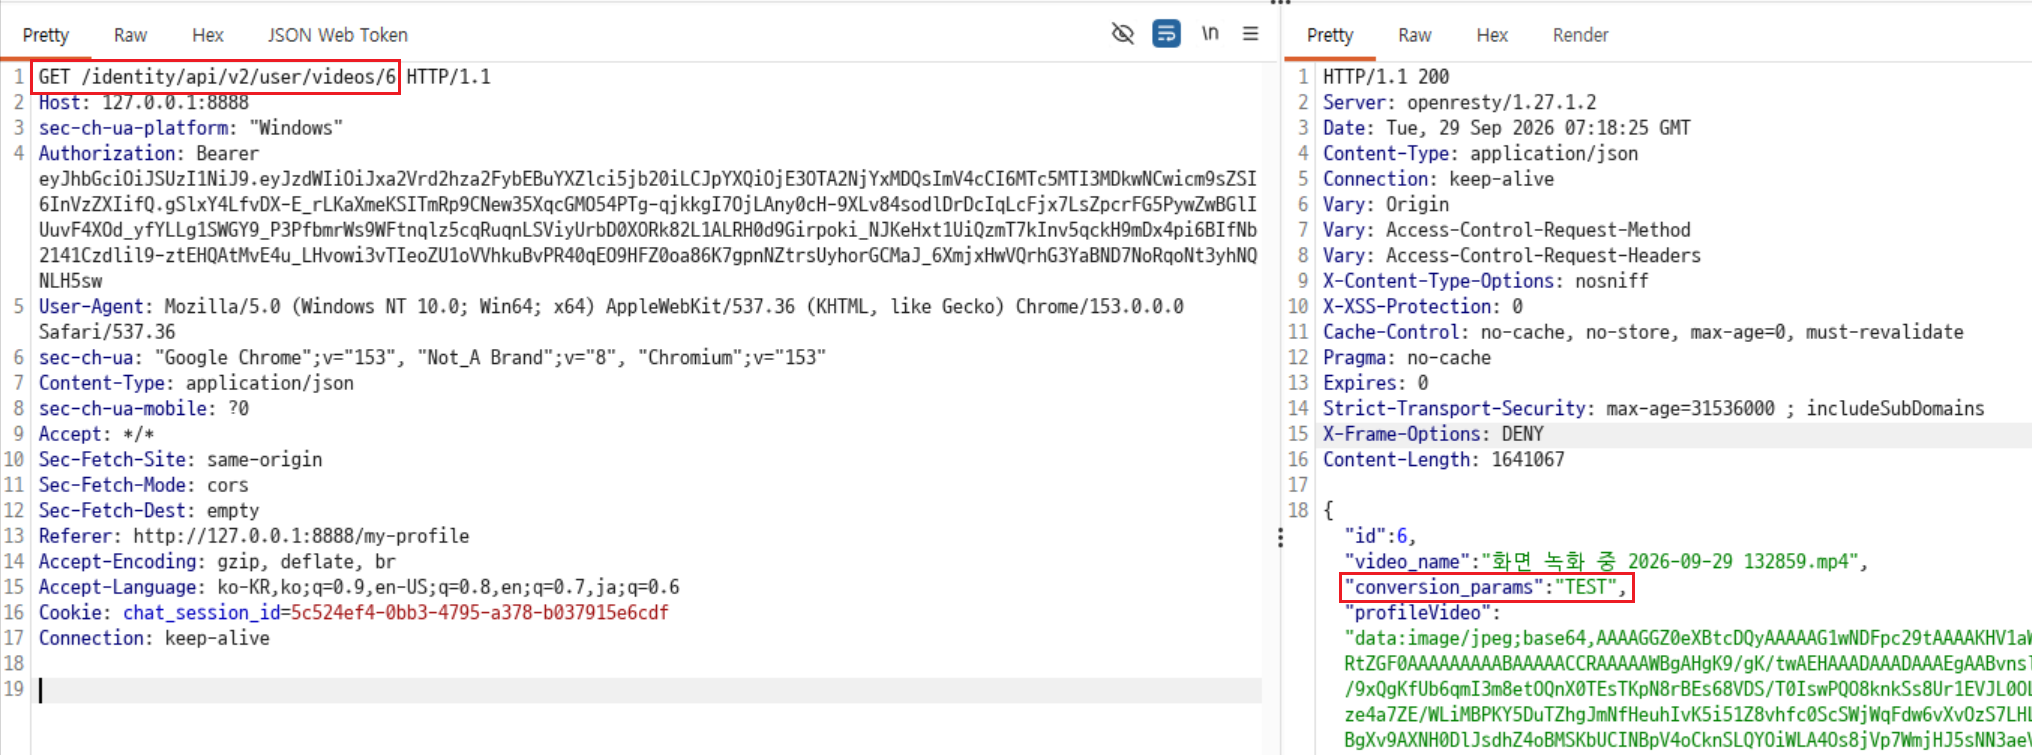
Task: Select the sec-ch-ua-platform "Windows" header line
Action: click(x=191, y=128)
